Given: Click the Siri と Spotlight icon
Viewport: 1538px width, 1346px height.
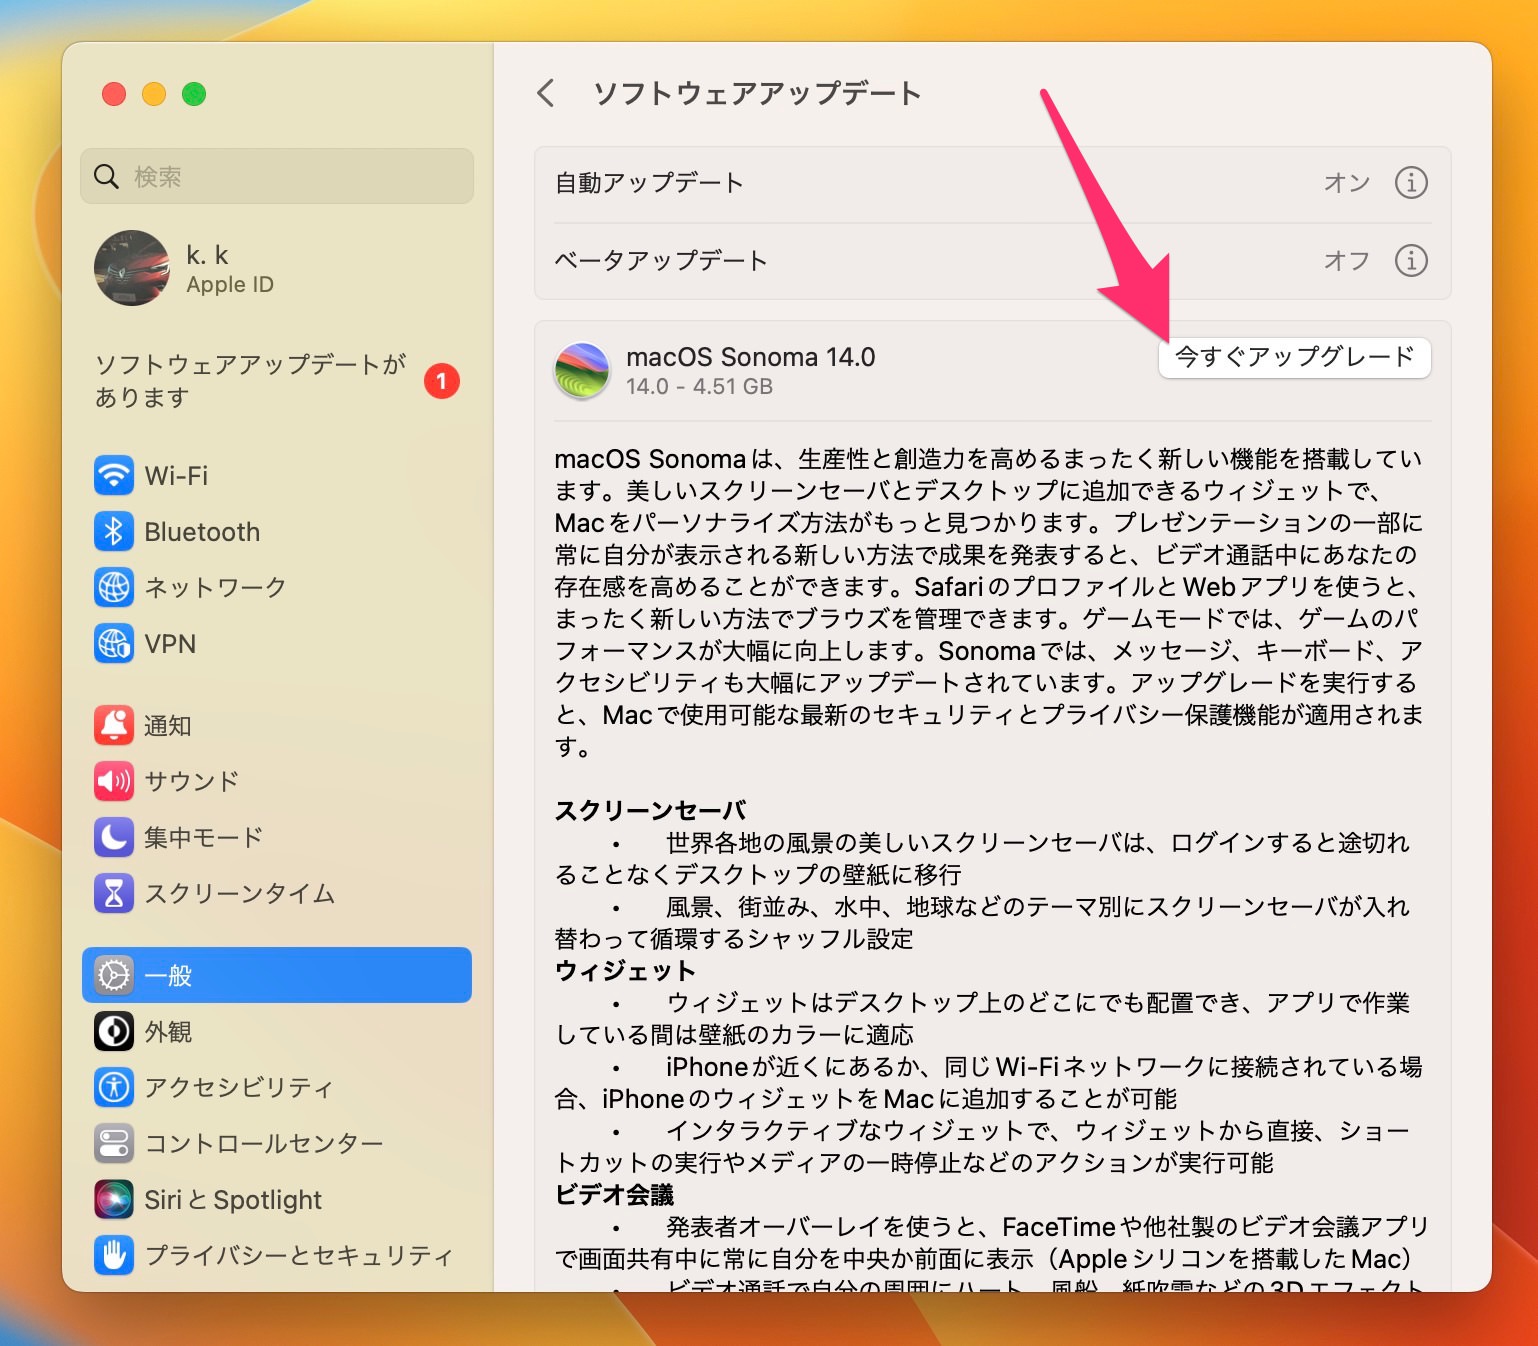Looking at the screenshot, I should 114,1199.
